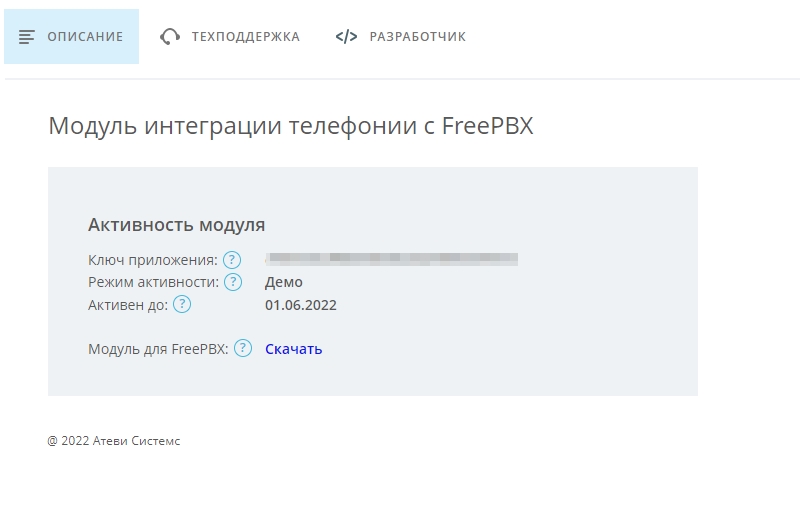Click the Активность модуля heading
This screenshot has height=521, width=800.
point(176,224)
